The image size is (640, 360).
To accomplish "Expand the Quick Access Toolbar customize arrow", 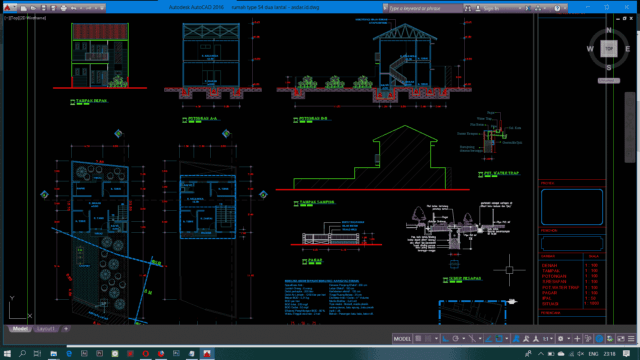I will click(101, 8).
